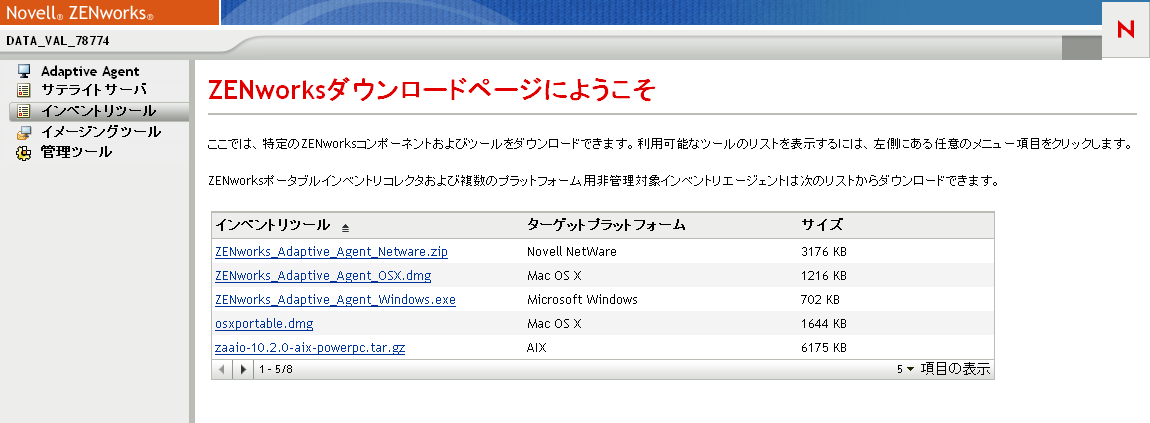Open サテライトサーバ menu item

(94, 90)
